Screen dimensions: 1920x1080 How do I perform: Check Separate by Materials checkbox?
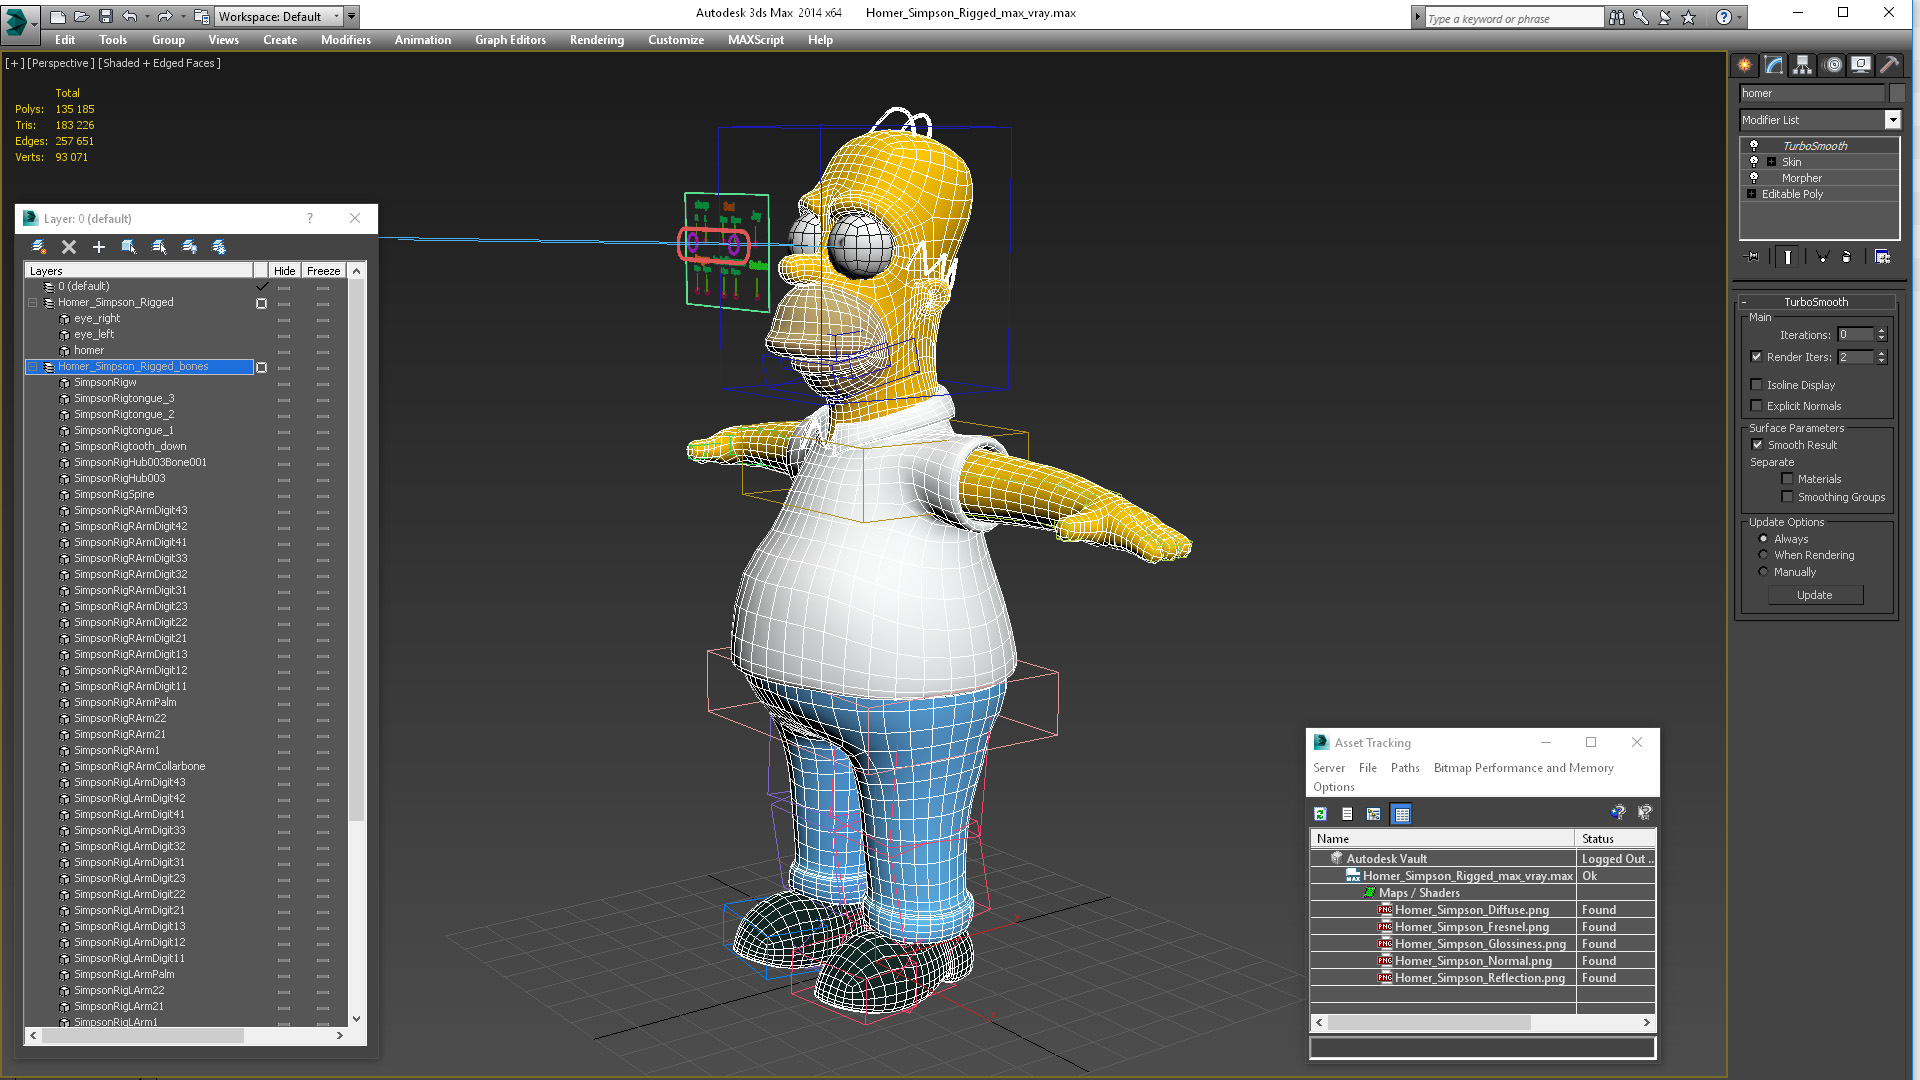click(1787, 479)
